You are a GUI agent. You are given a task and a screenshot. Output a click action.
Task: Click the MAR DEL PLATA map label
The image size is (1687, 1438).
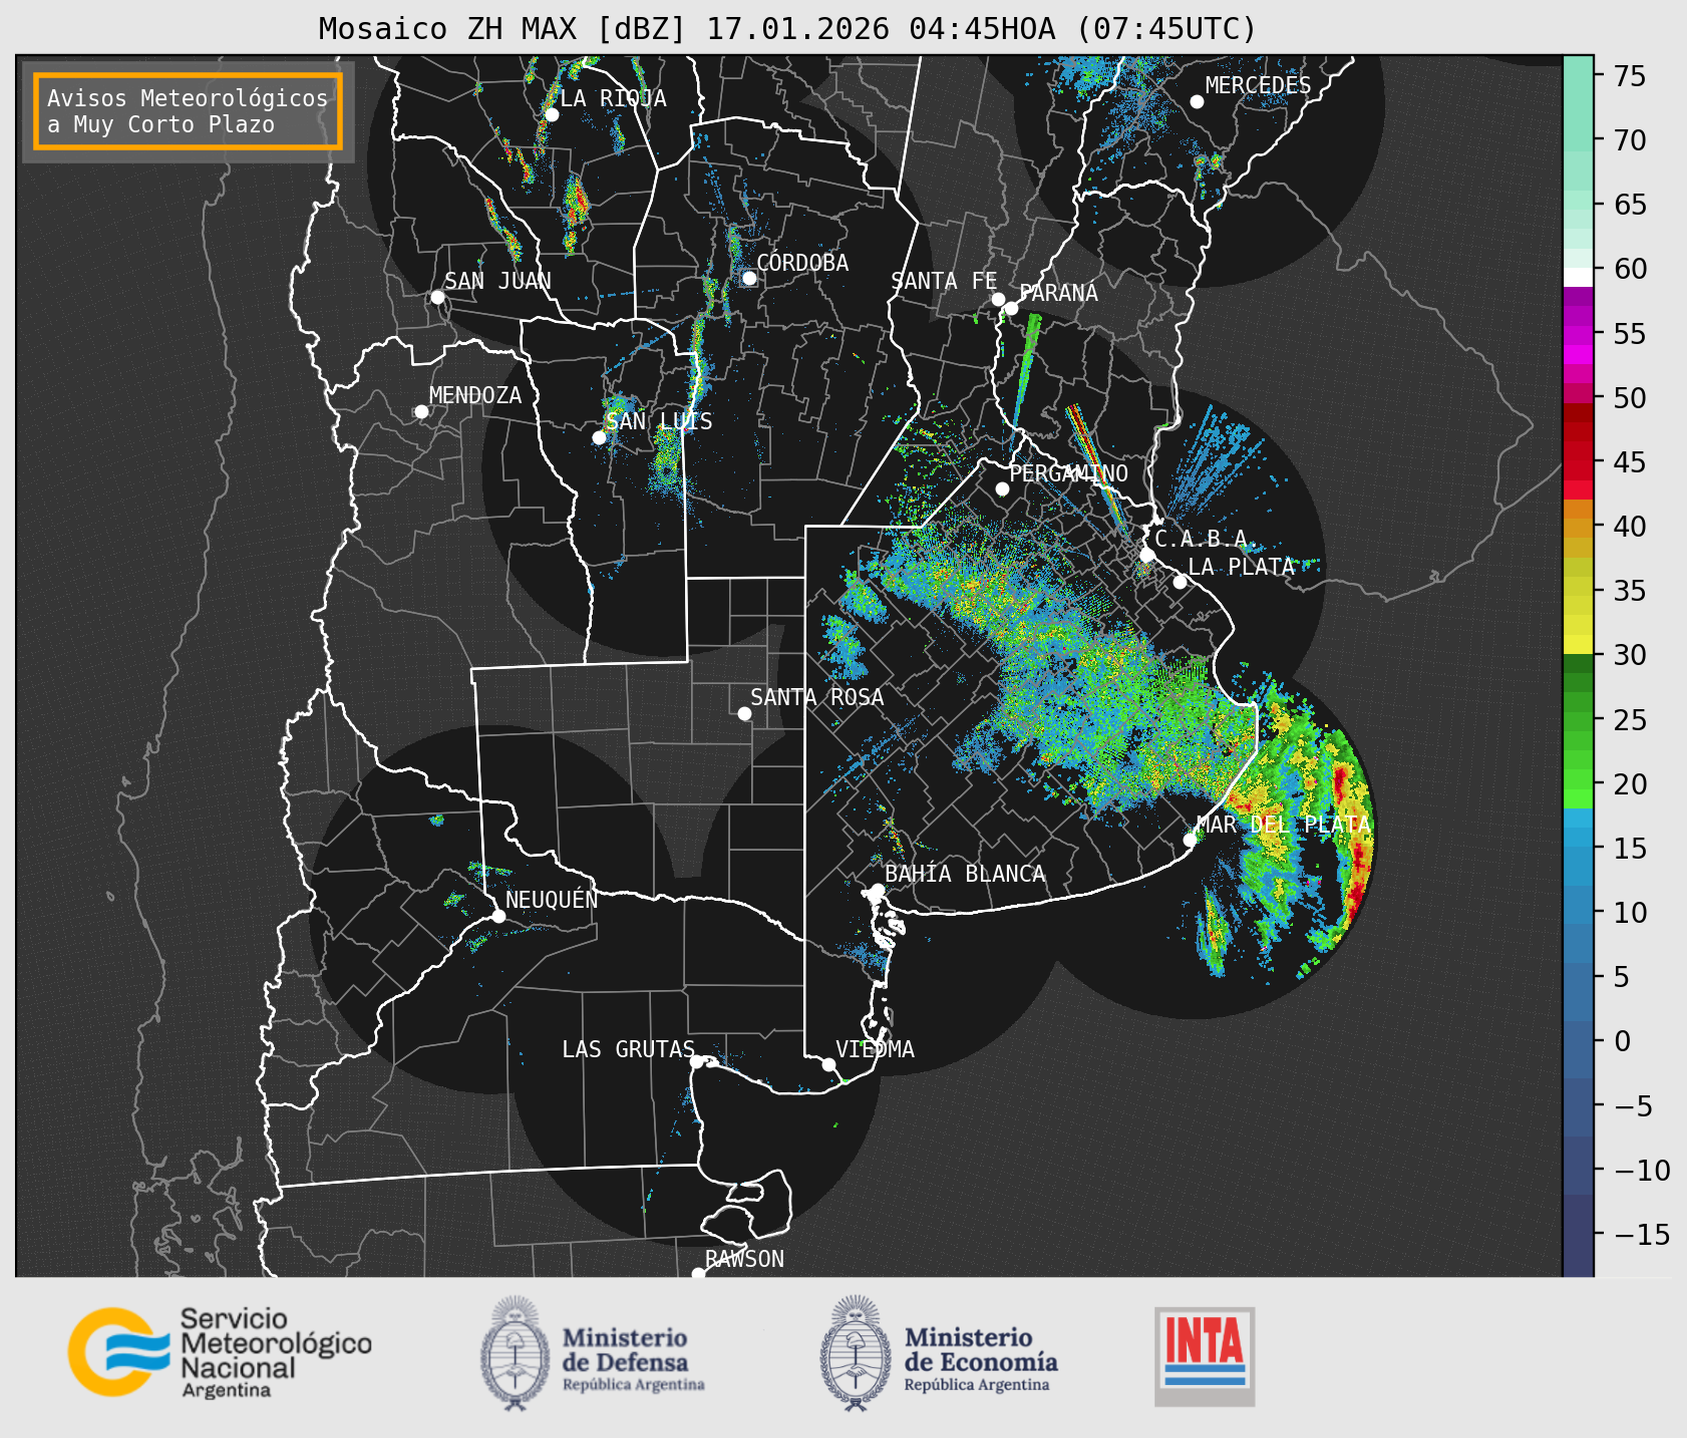[x=1283, y=825]
